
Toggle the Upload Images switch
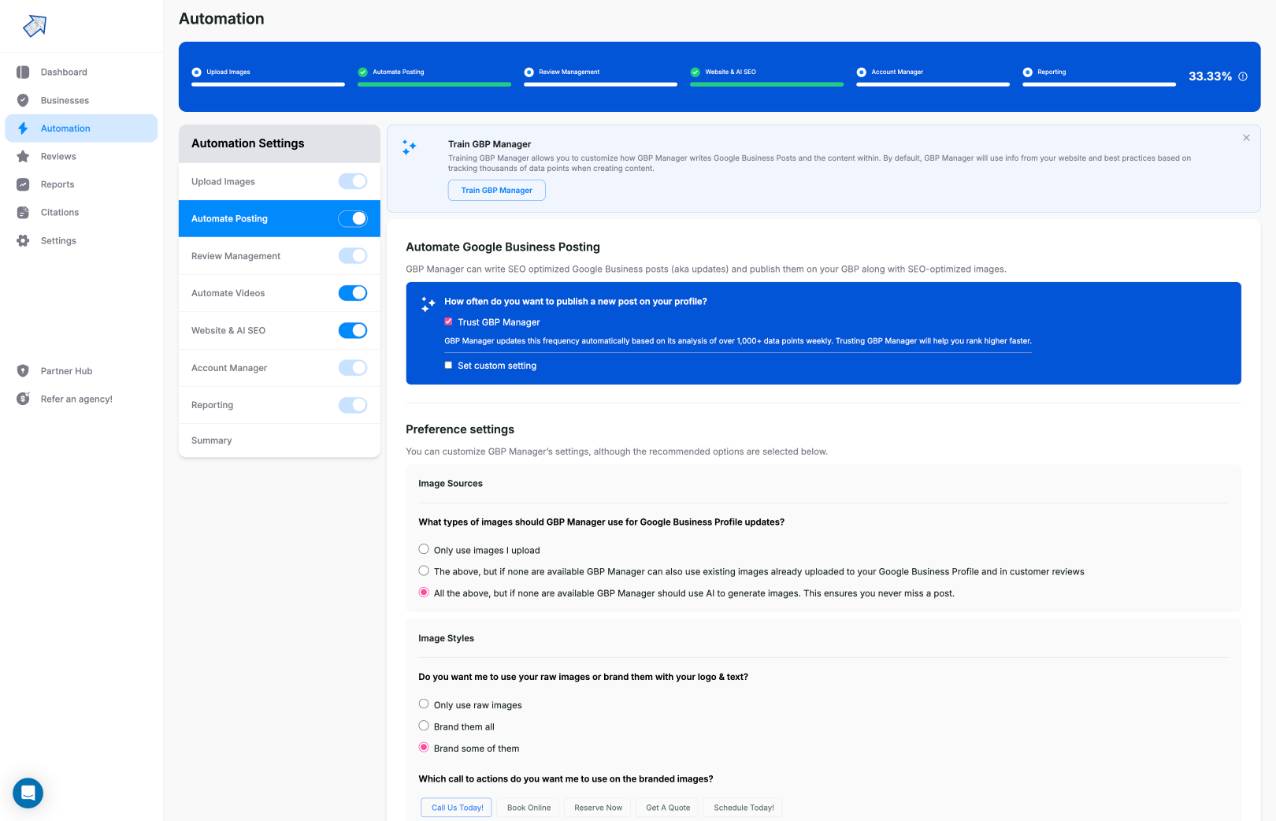(x=353, y=181)
